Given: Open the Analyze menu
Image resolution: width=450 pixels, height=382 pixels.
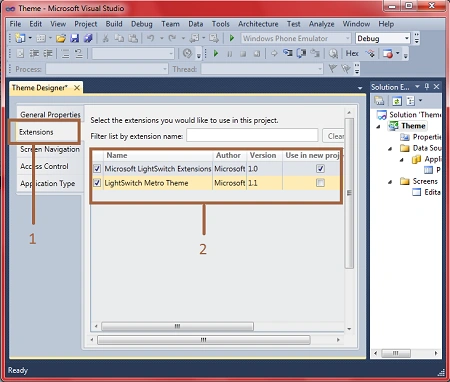Looking at the screenshot, I should [x=321, y=24].
